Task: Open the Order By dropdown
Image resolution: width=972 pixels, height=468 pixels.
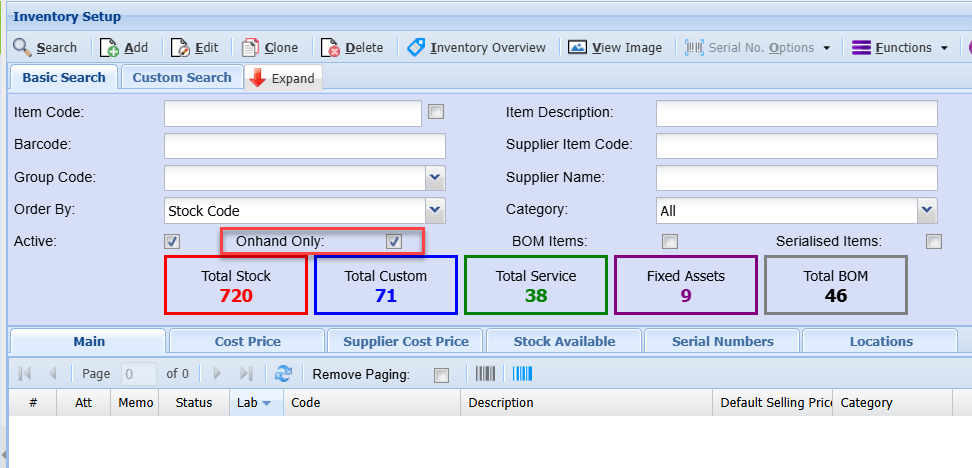Action: 435,210
